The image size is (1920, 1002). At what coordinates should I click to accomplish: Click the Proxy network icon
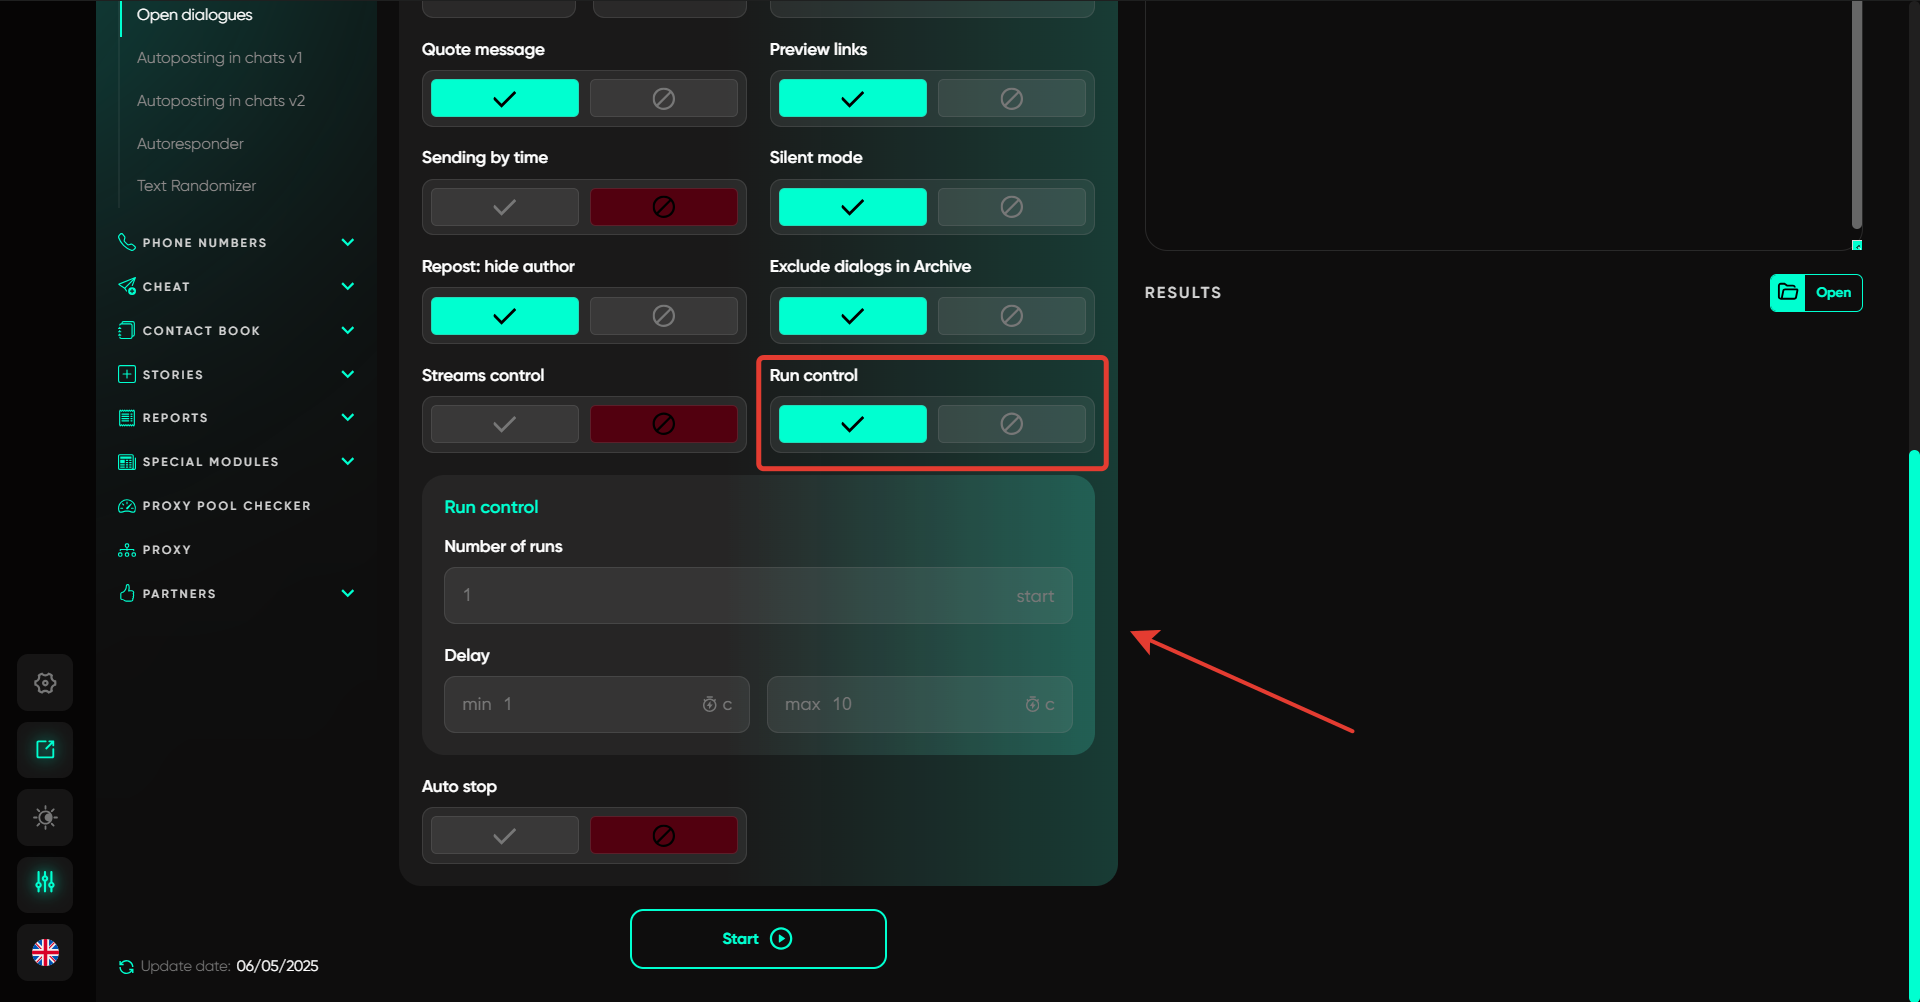[x=127, y=550]
